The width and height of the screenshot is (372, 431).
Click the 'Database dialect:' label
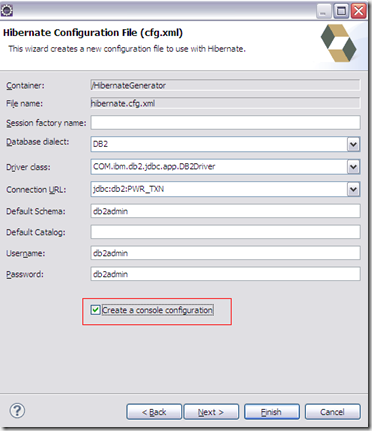click(x=38, y=142)
